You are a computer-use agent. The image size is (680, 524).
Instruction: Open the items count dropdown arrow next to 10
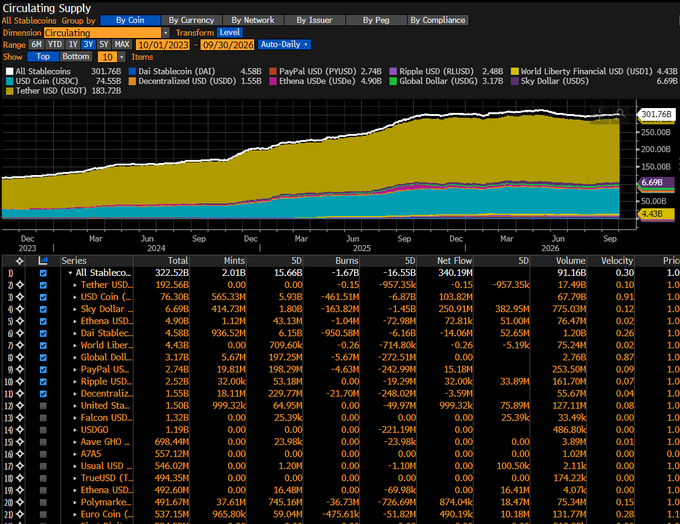(x=122, y=57)
